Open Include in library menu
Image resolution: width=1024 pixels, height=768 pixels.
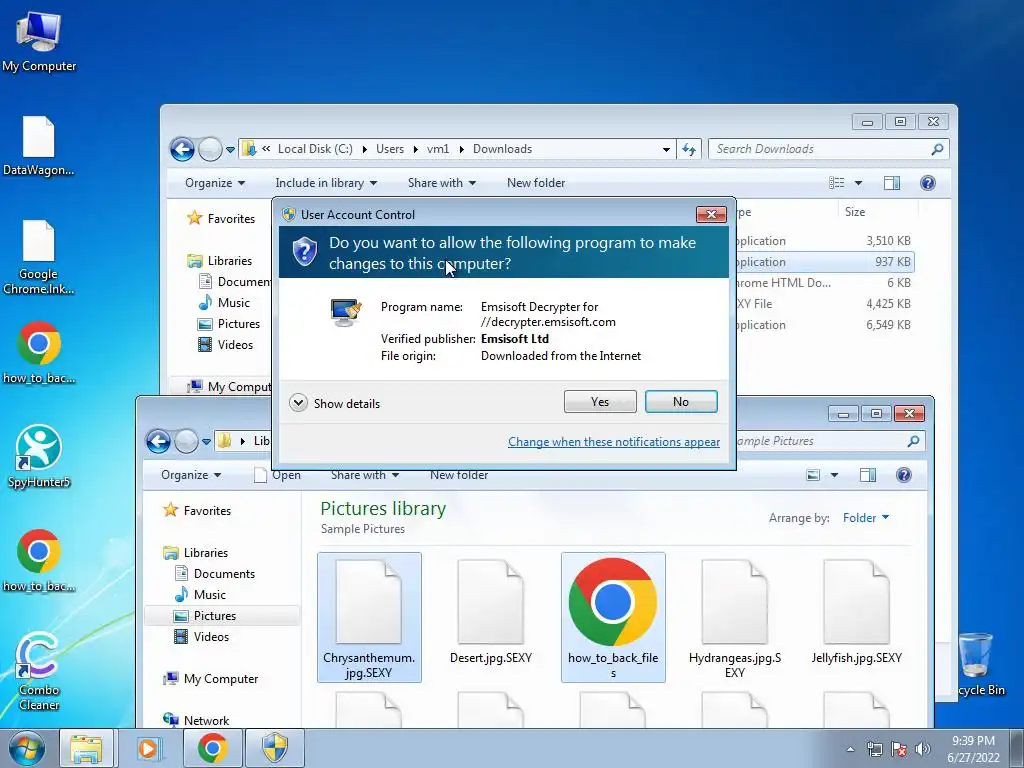point(326,184)
